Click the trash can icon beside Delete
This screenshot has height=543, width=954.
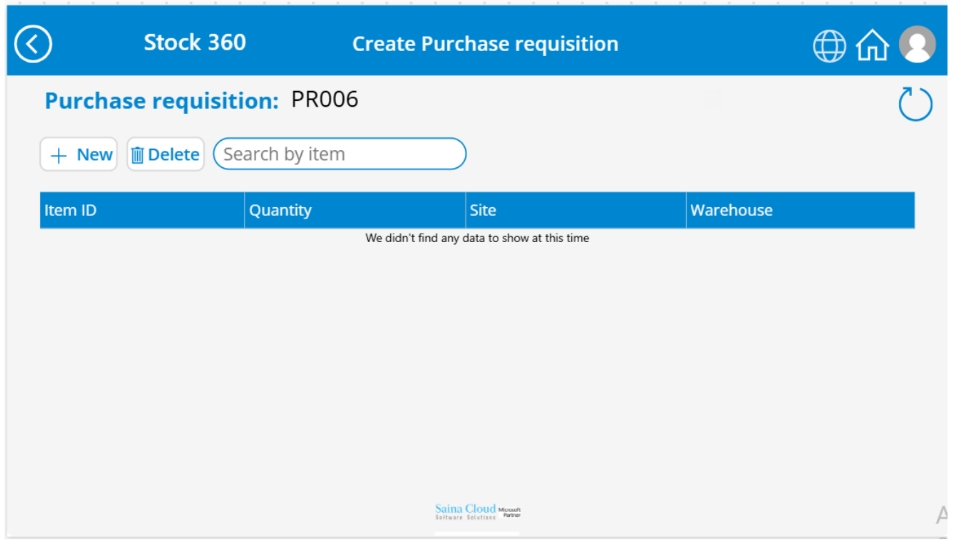(x=138, y=155)
